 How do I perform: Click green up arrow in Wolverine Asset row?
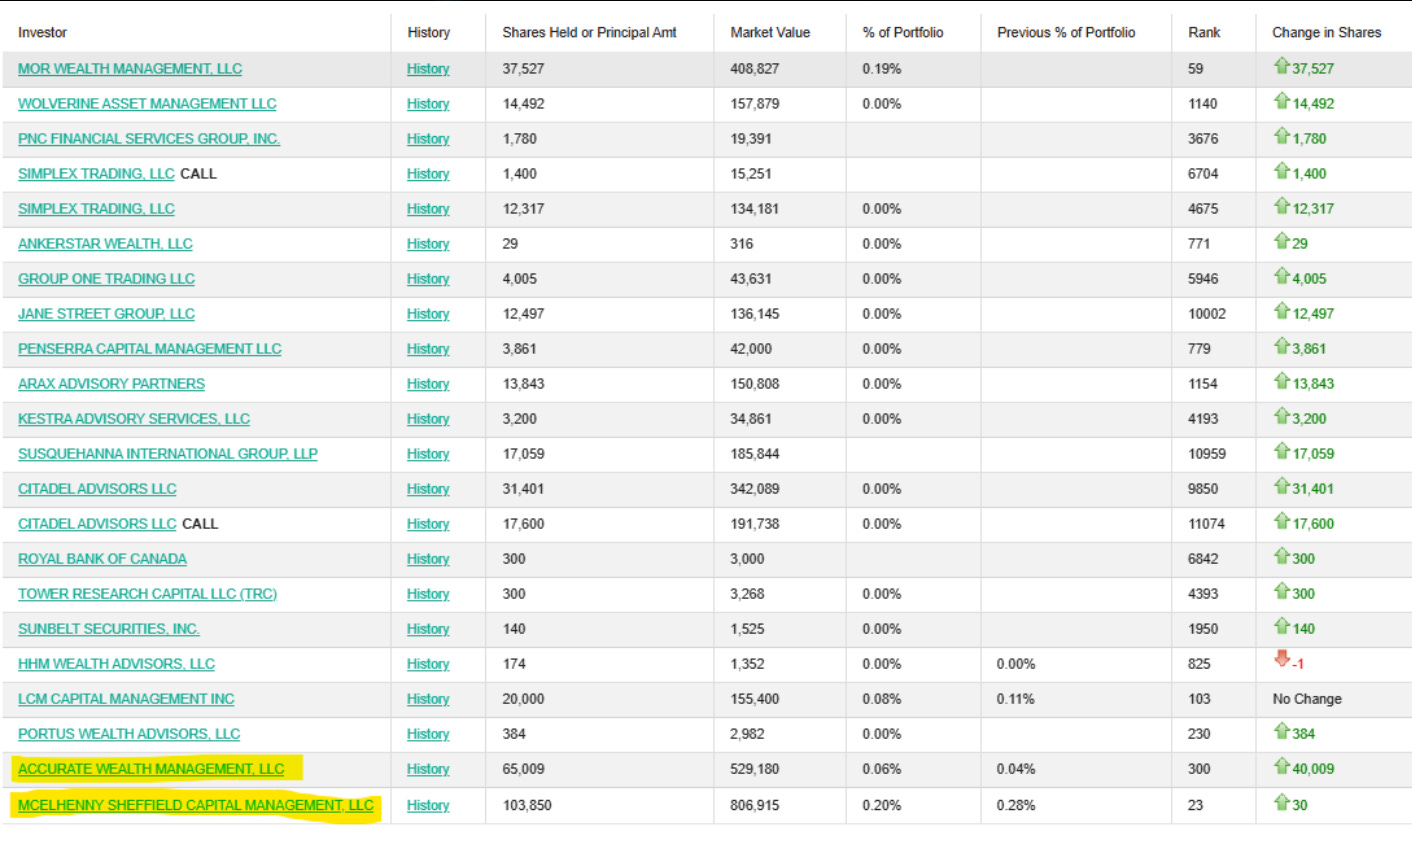click(1281, 101)
